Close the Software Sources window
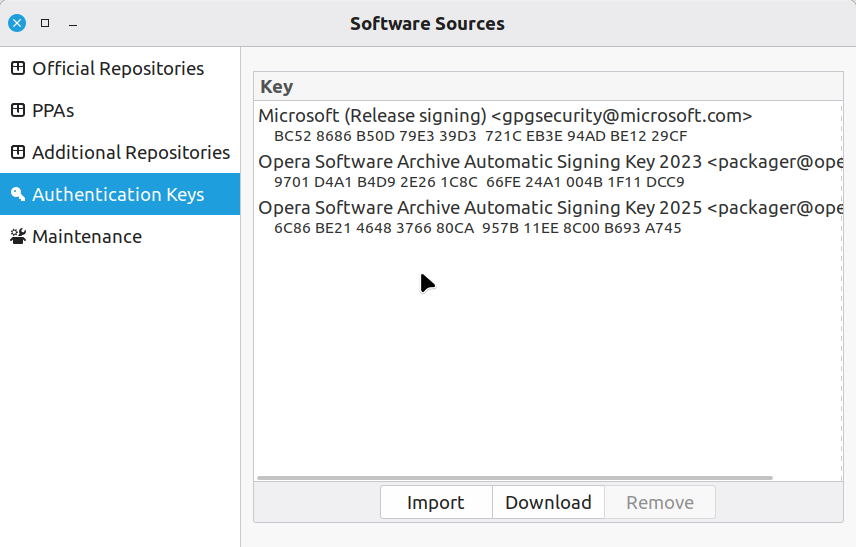 (x=17, y=23)
